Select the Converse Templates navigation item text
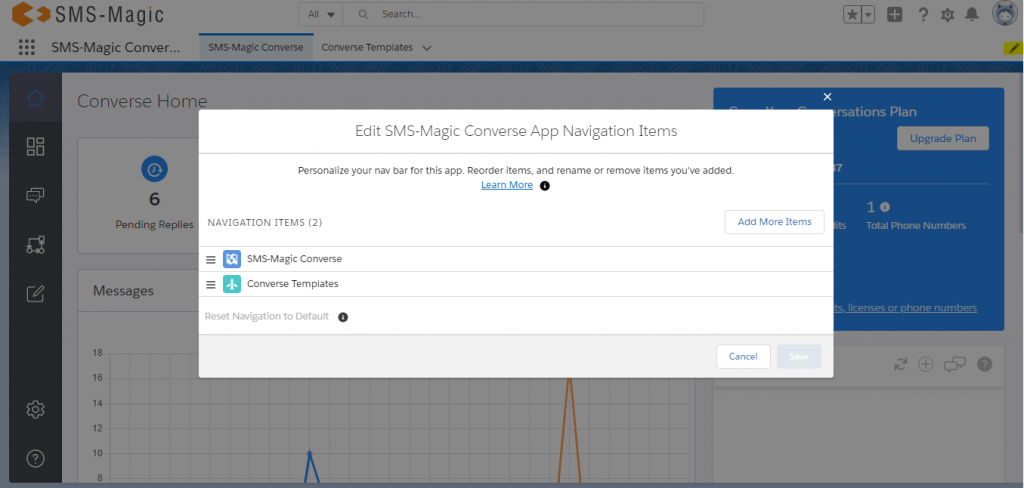This screenshot has width=1024, height=488. [x=293, y=284]
